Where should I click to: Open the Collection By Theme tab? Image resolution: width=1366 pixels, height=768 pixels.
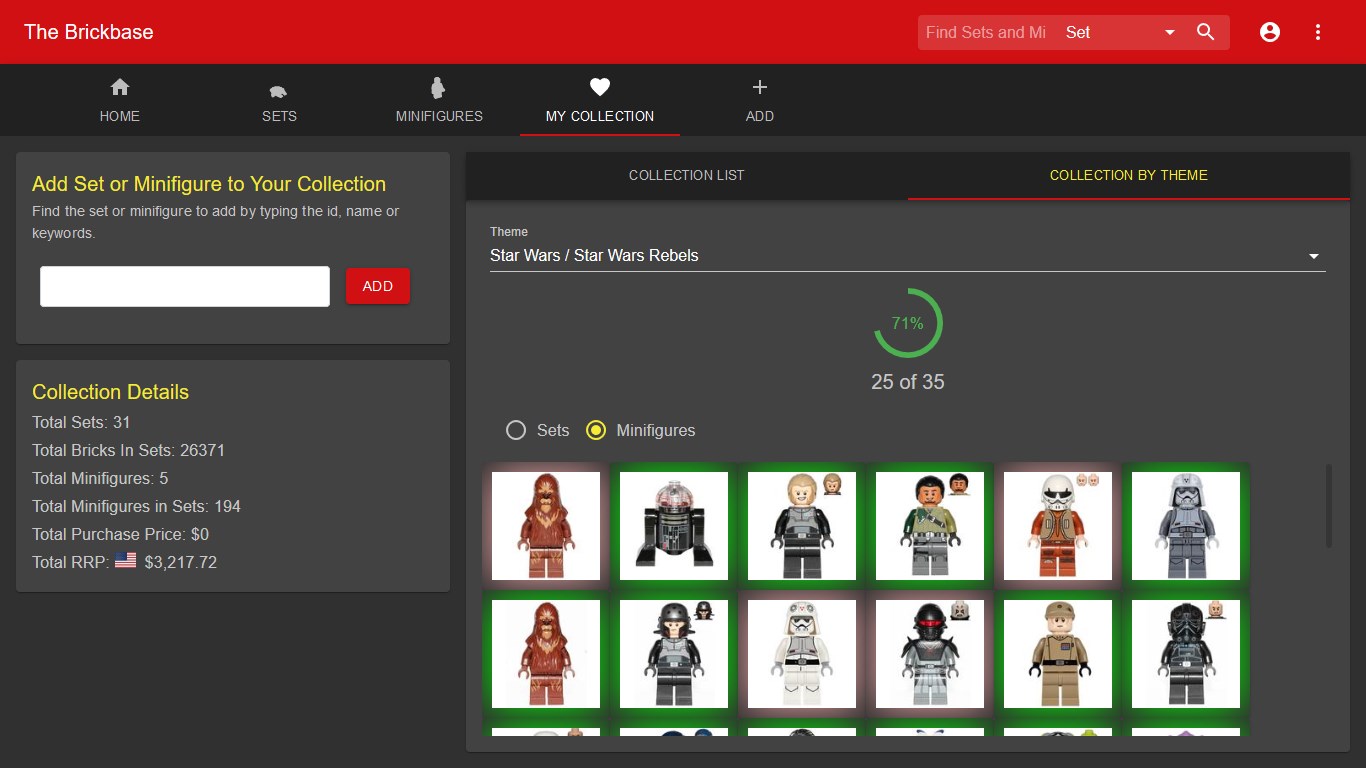coord(1129,175)
